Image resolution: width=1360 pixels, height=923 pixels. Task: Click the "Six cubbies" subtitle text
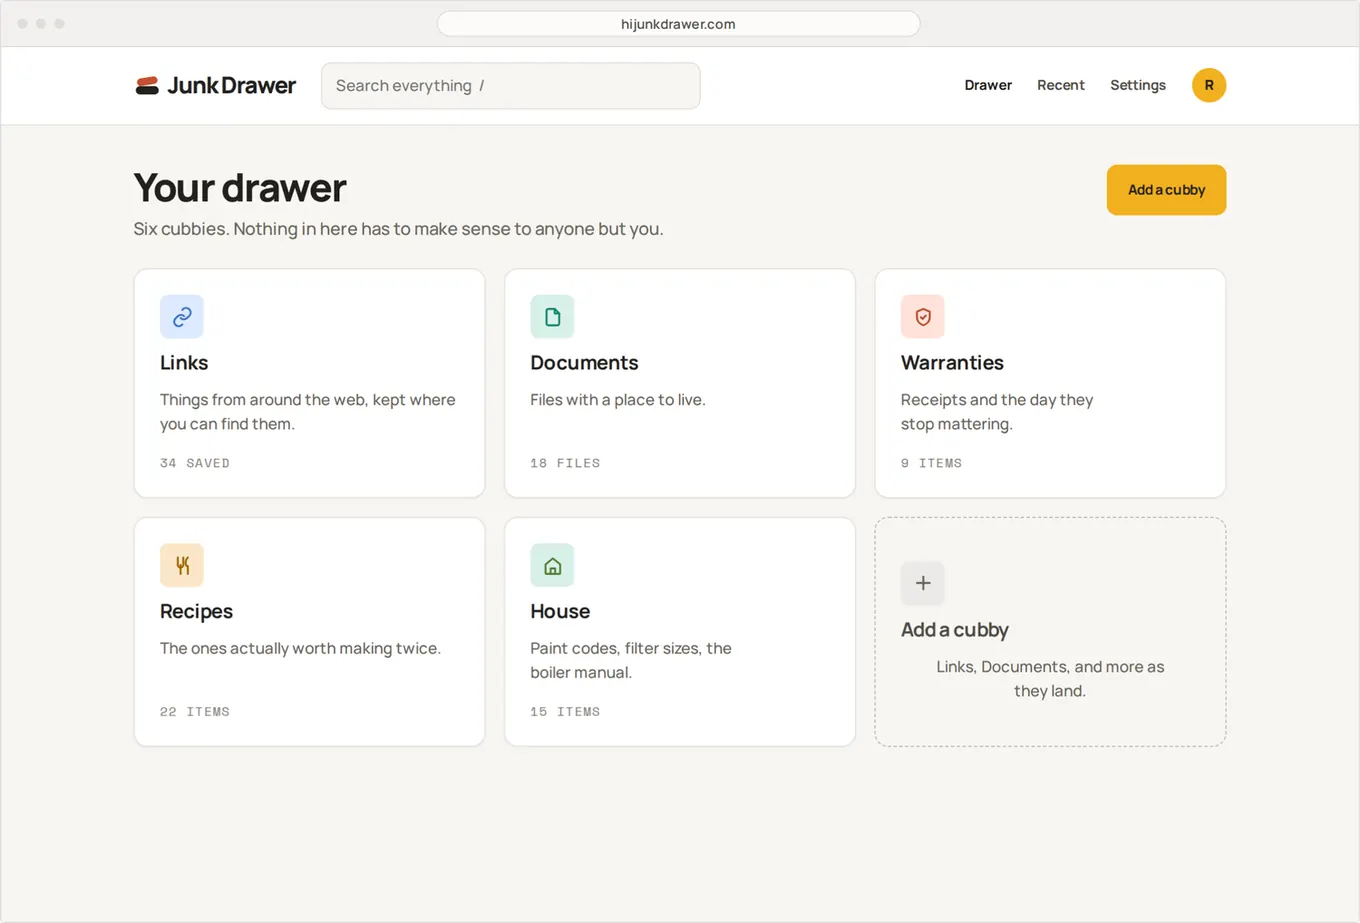tap(398, 229)
